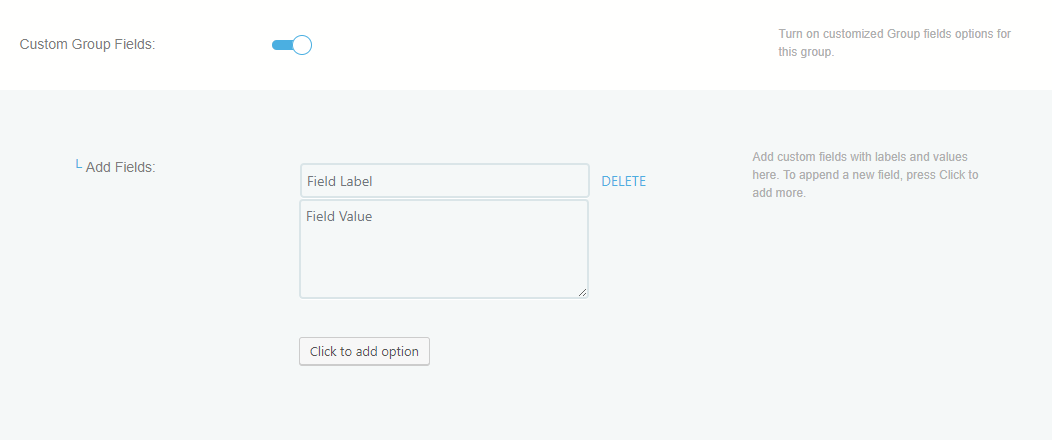Viewport: 1052px width, 440px height.
Task: Click the white knob of the toggle
Action: point(302,45)
